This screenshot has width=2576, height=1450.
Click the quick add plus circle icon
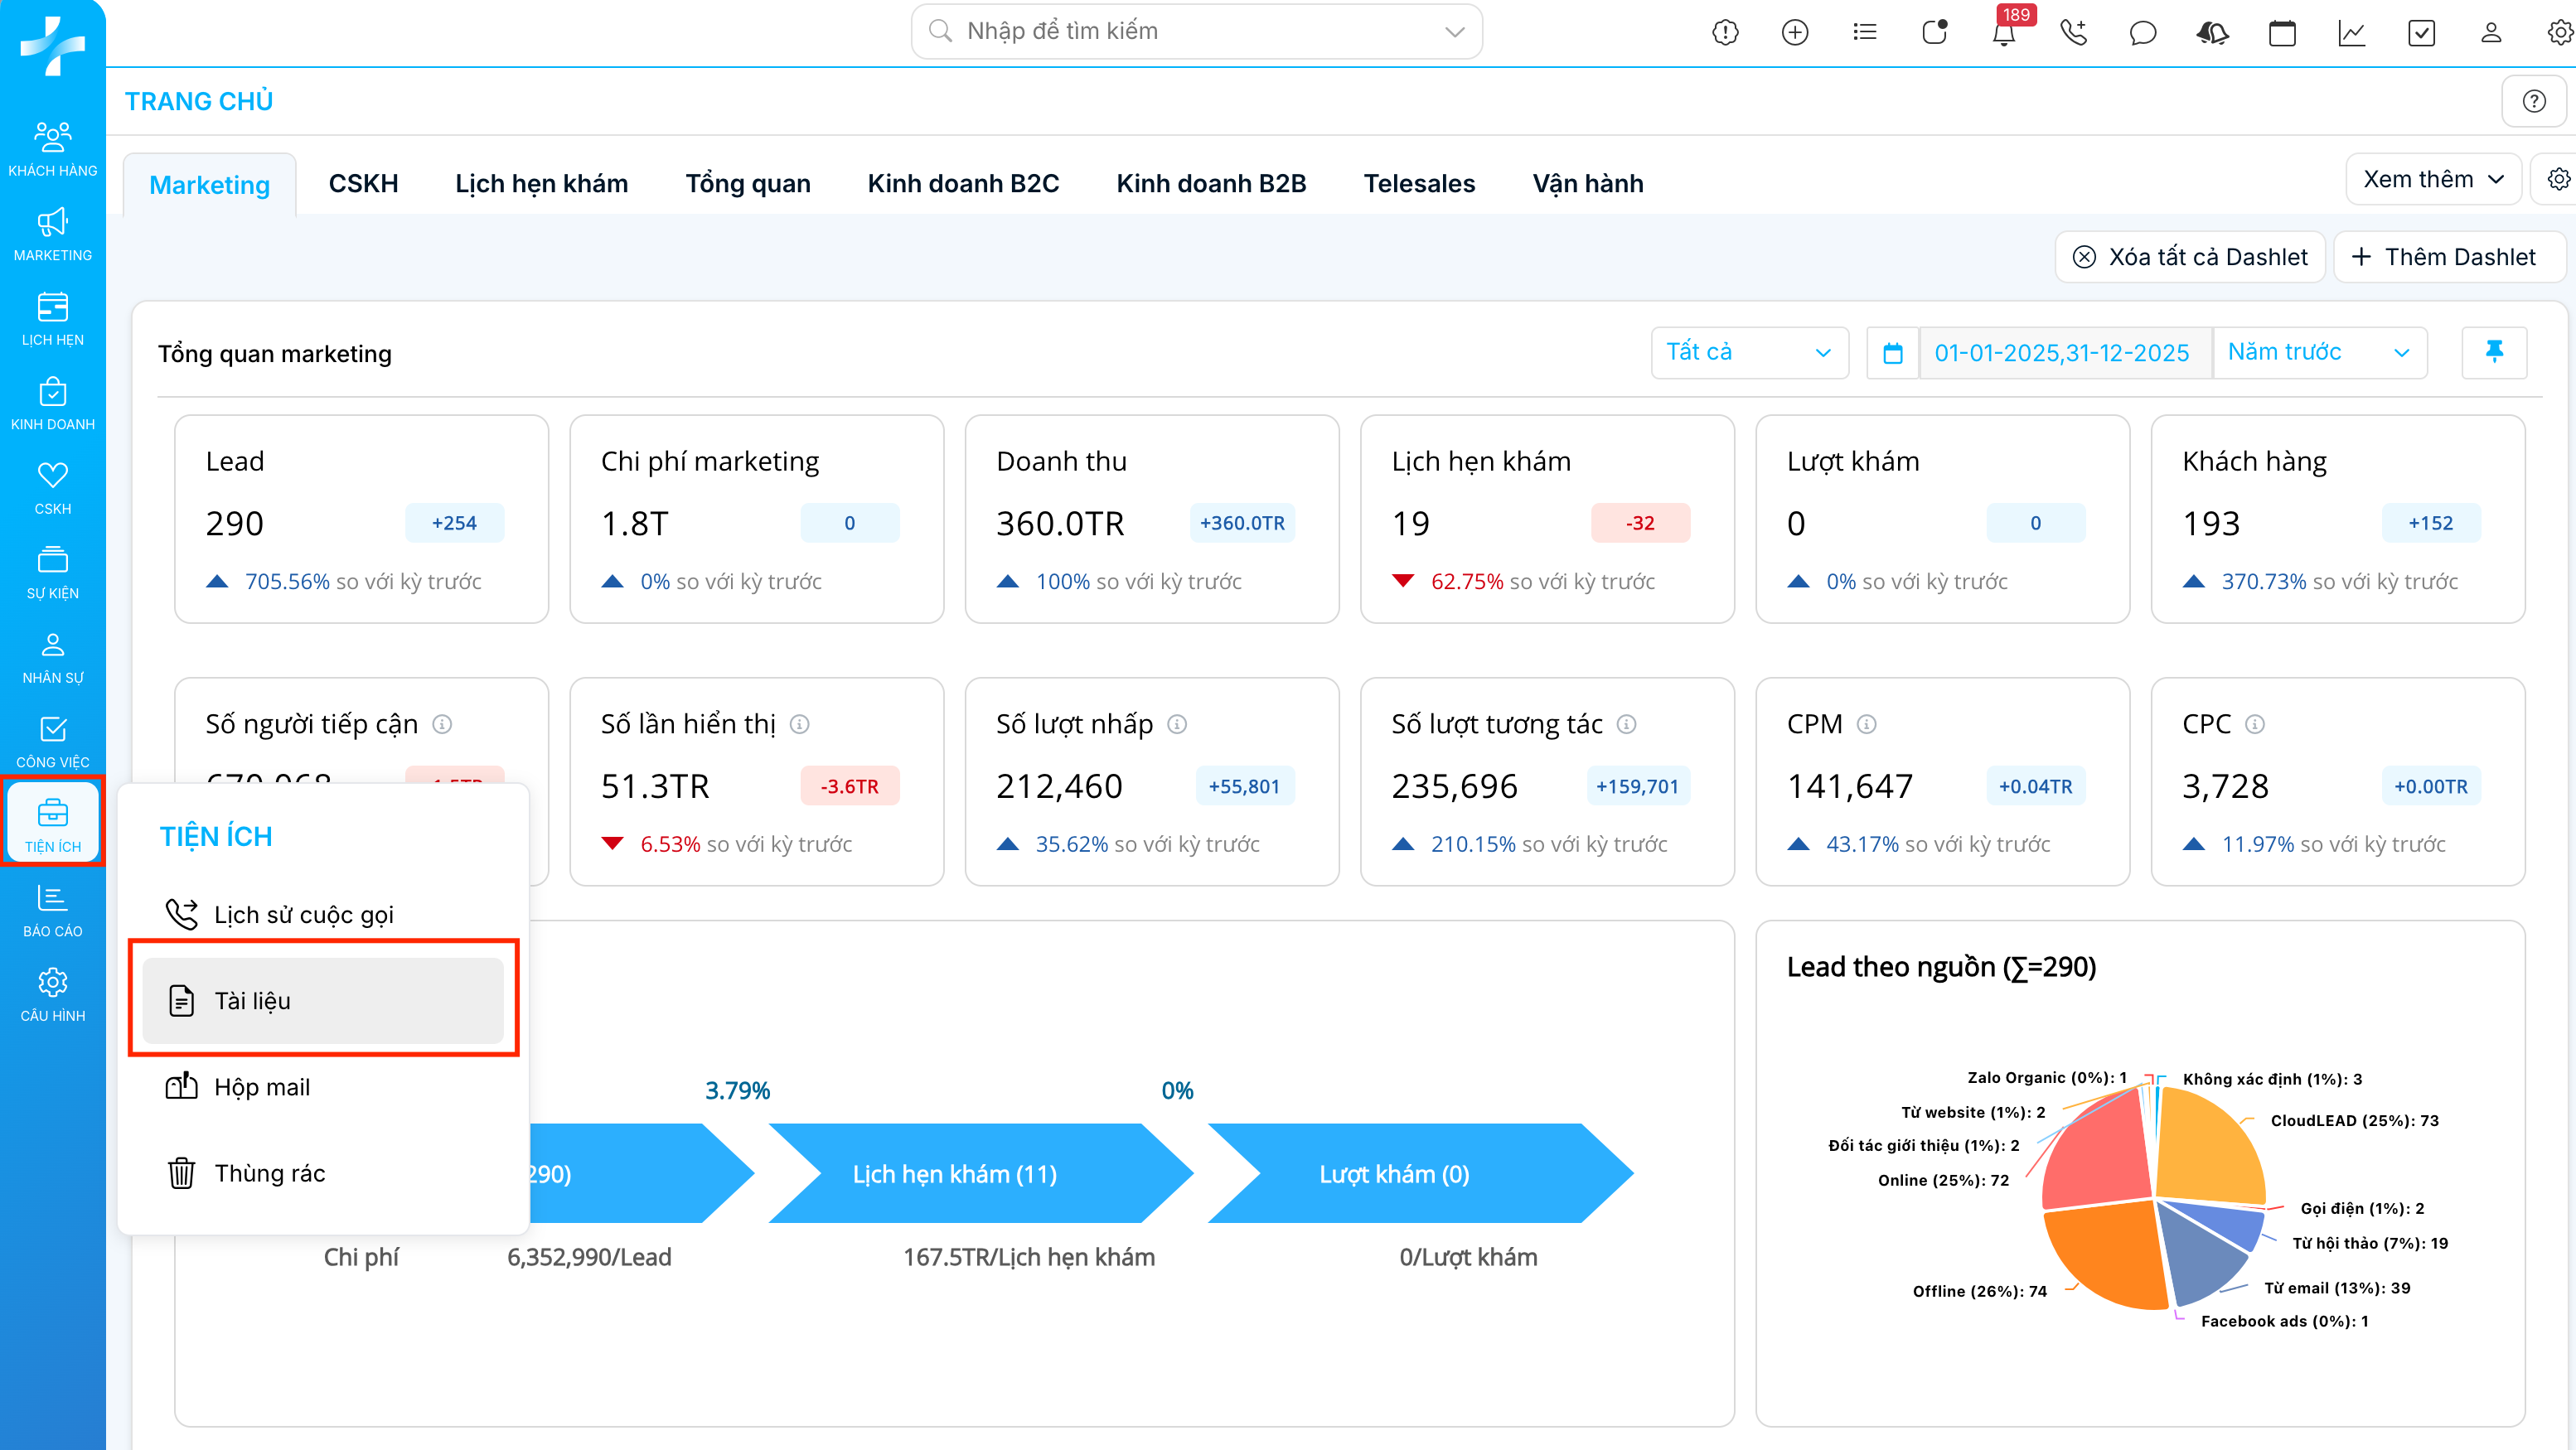(x=1795, y=33)
